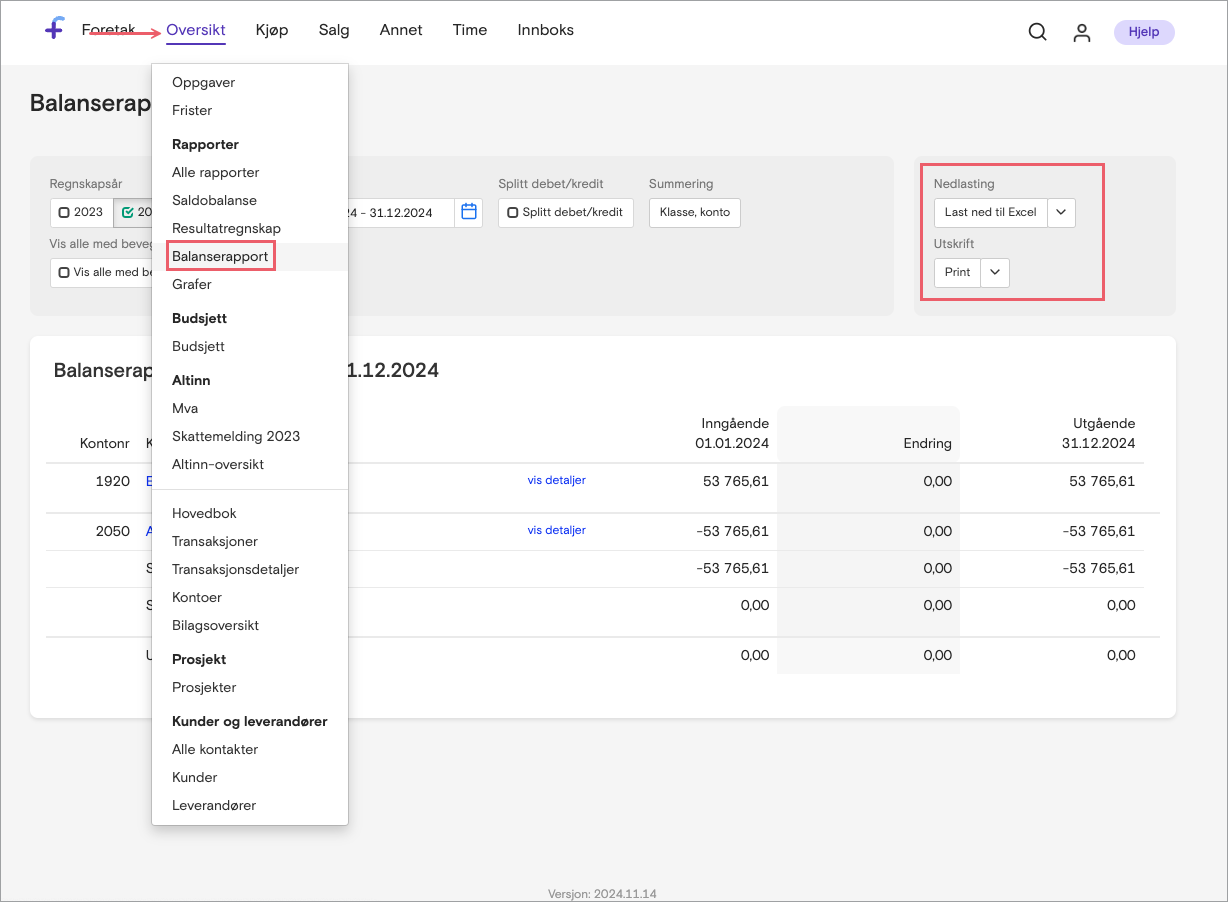Toggle the 2023 accounting year checkbox
This screenshot has width=1228, height=902.
coord(64,213)
